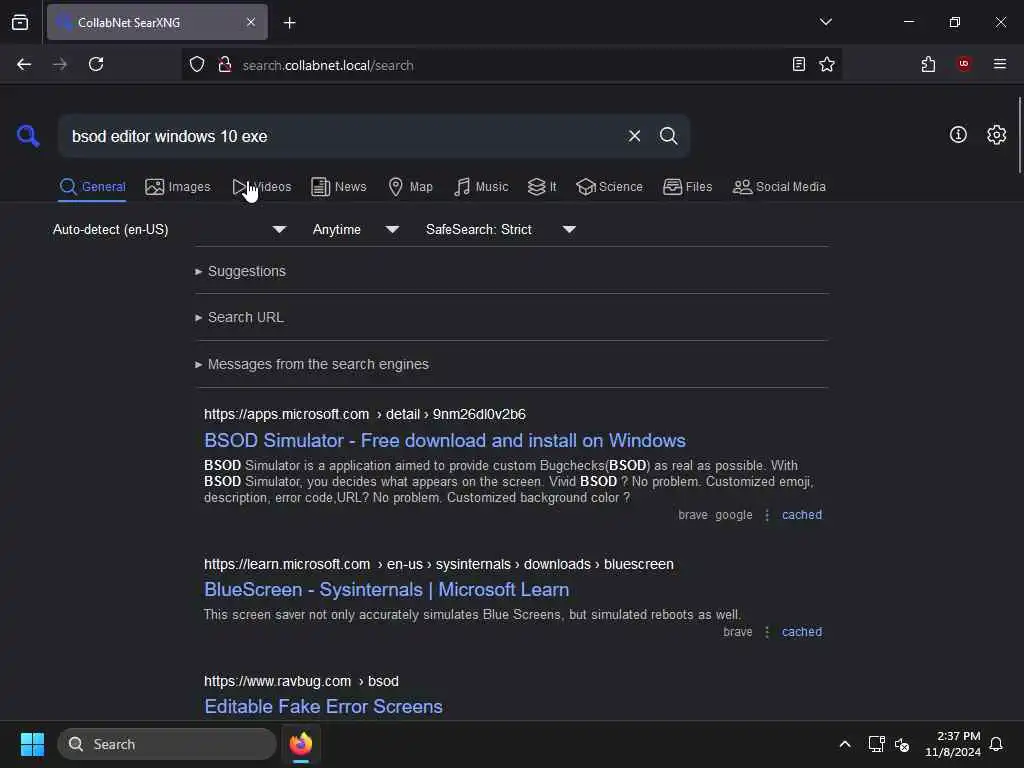Open network status tray icon

click(x=876, y=744)
